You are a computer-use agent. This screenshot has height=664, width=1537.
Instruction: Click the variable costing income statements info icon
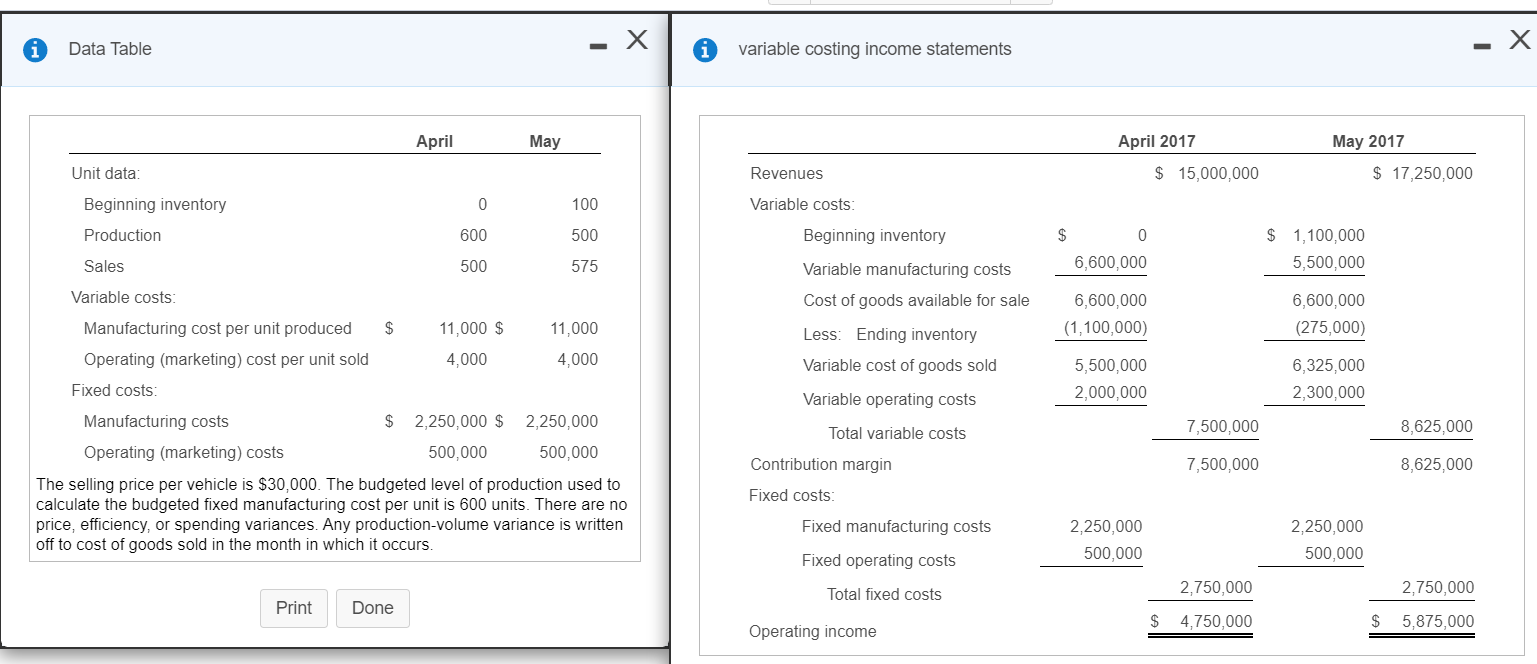707,49
